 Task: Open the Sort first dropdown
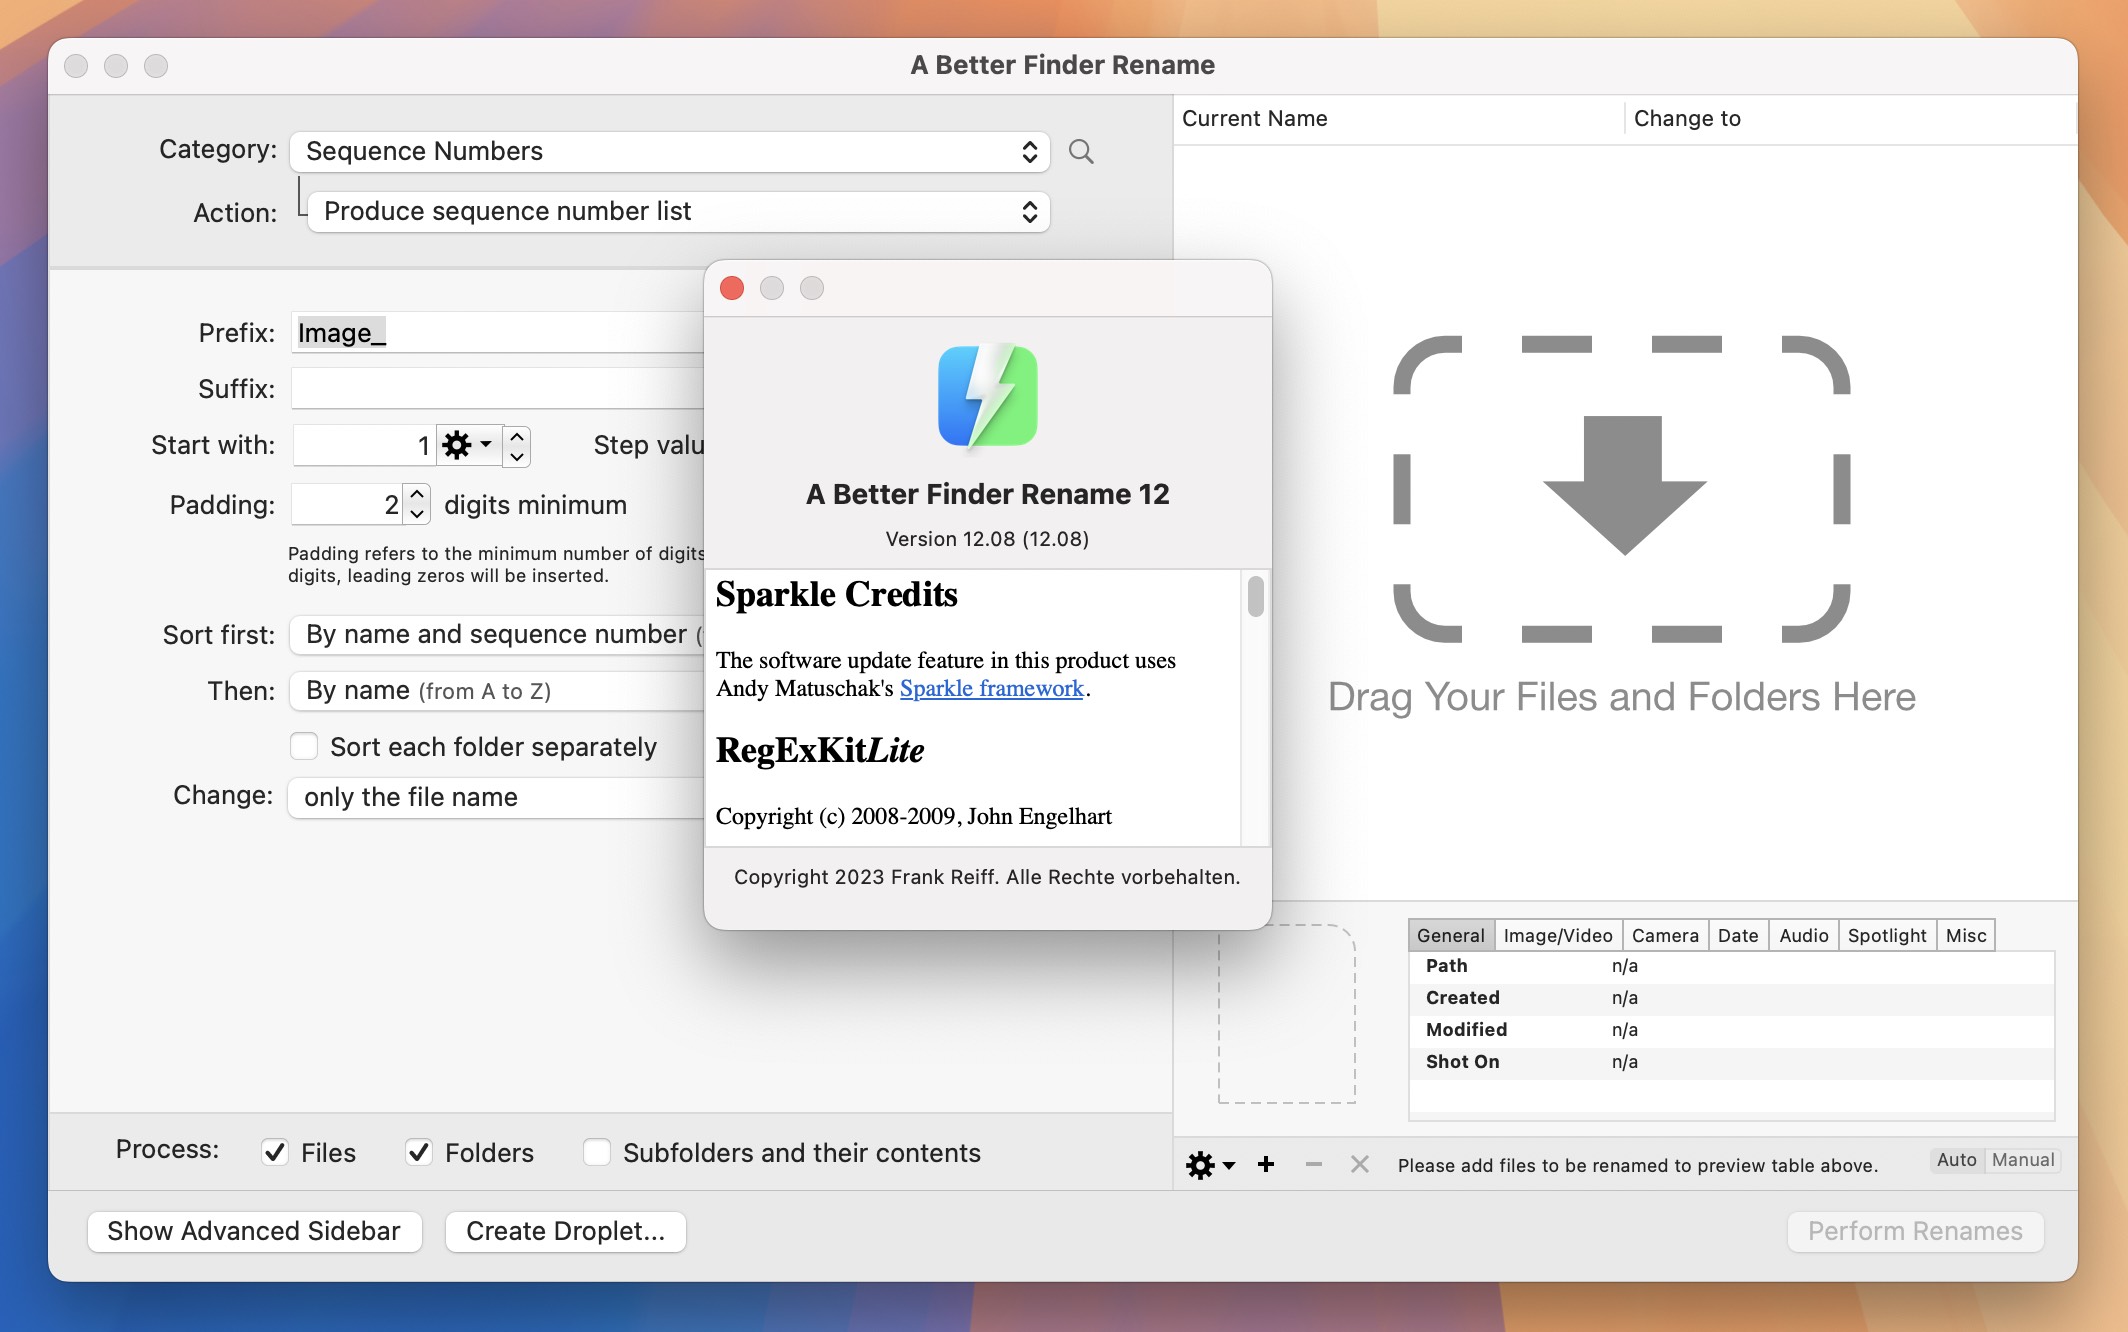click(x=497, y=635)
